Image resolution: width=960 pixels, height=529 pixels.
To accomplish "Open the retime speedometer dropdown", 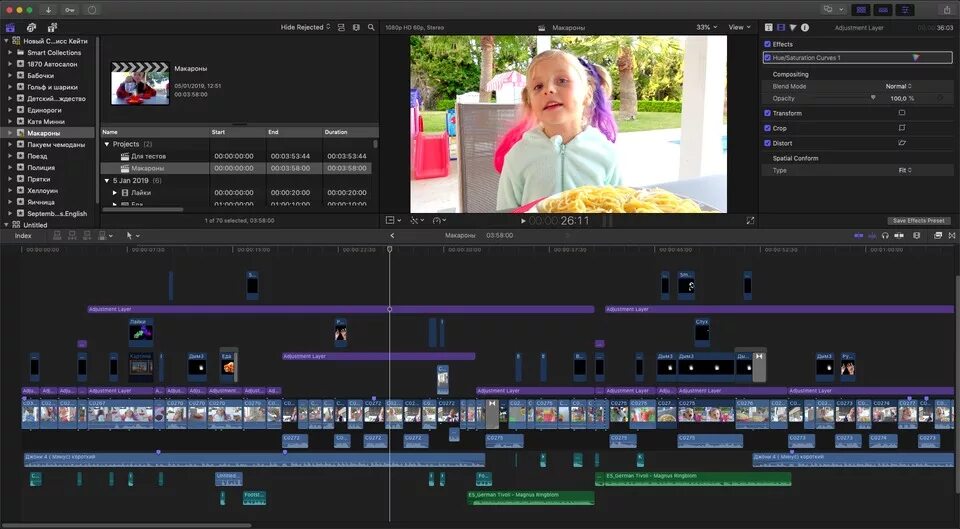I will click(439, 220).
